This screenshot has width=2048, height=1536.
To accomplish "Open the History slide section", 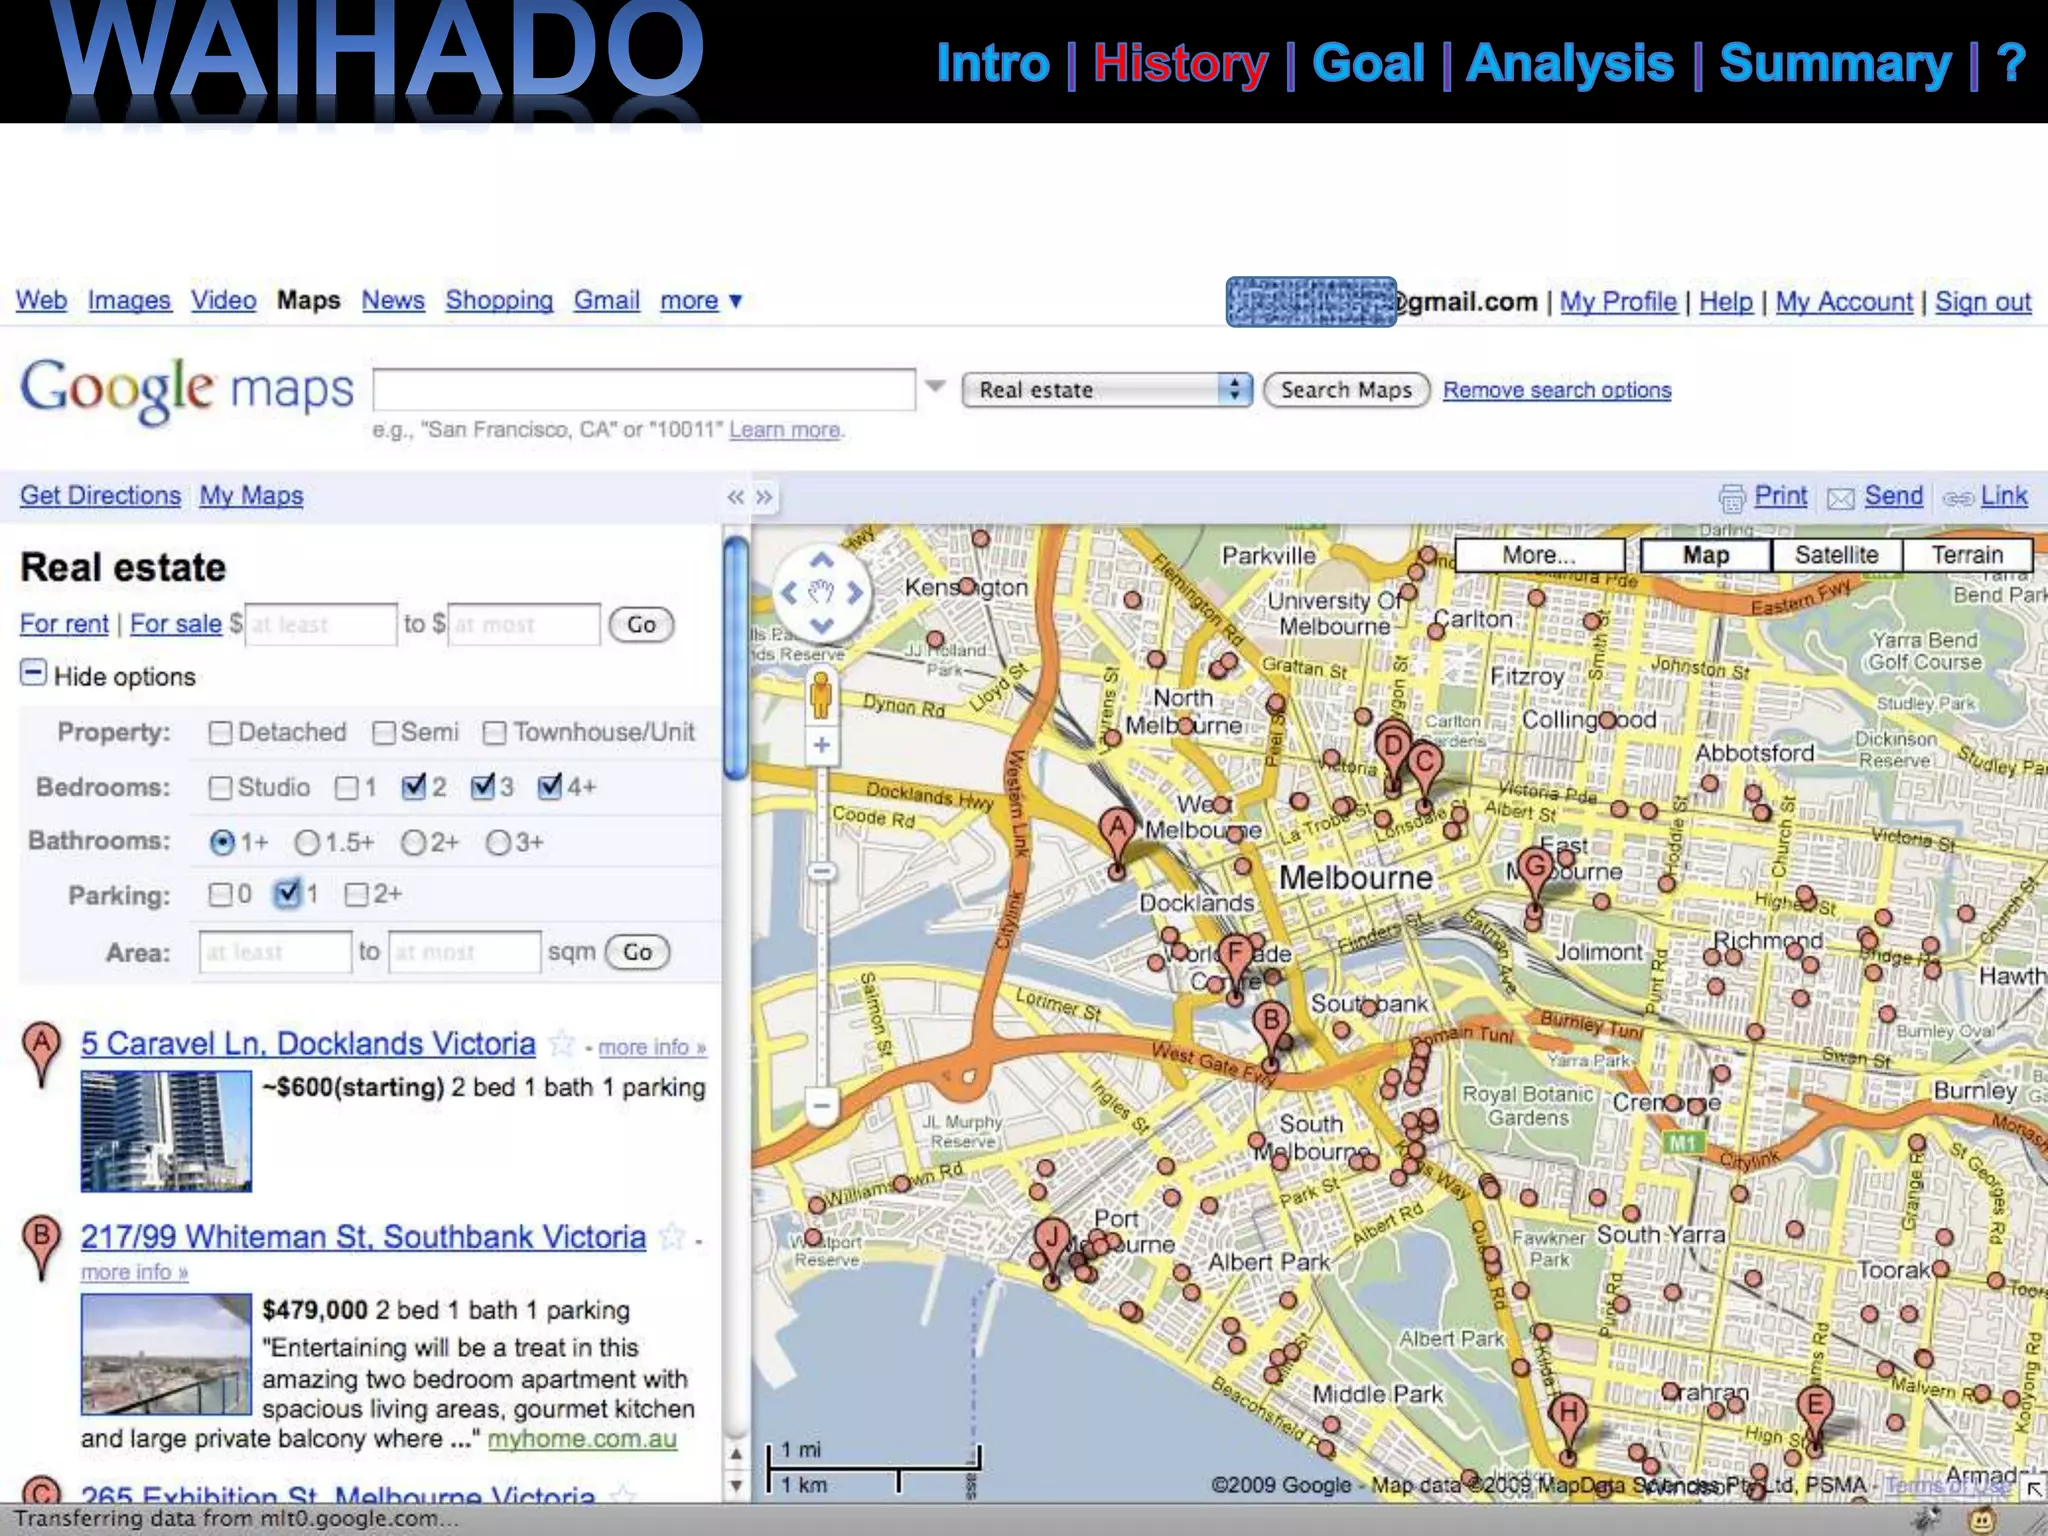I will (x=1180, y=63).
